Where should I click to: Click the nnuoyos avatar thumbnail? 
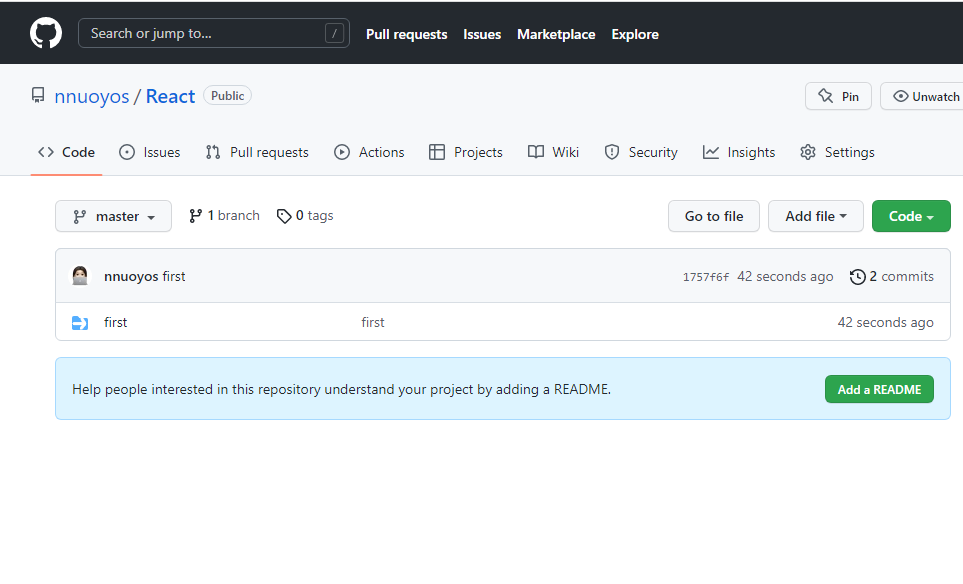point(80,276)
